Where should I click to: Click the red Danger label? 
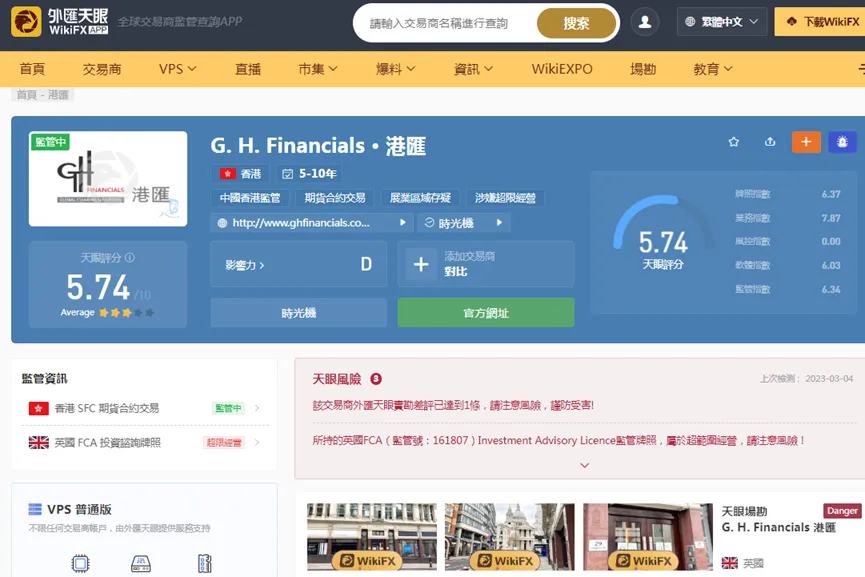[842, 511]
